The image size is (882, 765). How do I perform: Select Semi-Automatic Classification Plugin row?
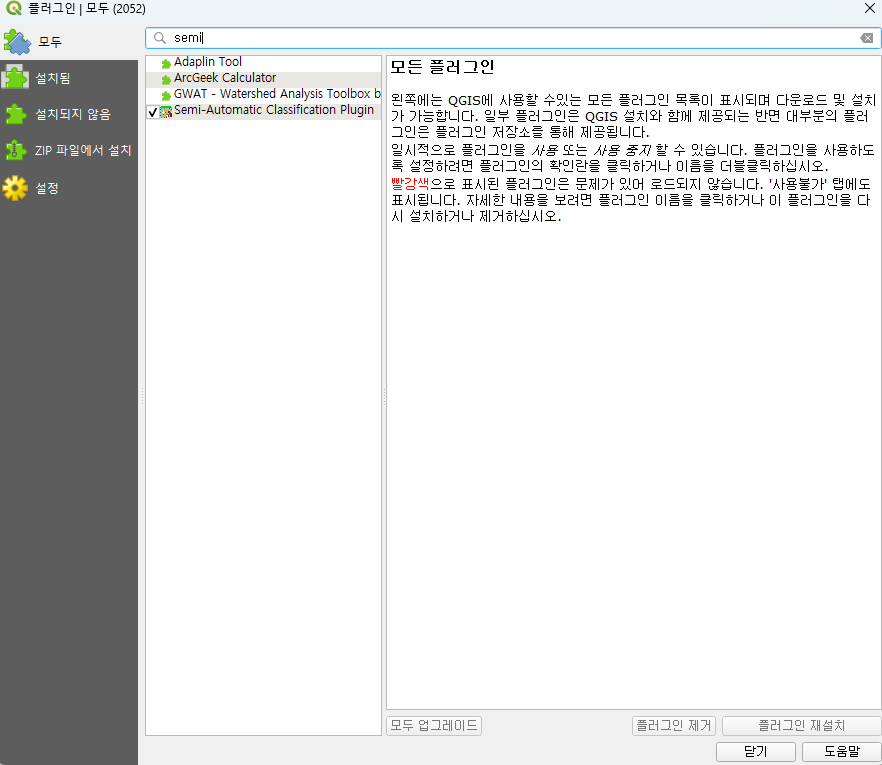point(263,110)
